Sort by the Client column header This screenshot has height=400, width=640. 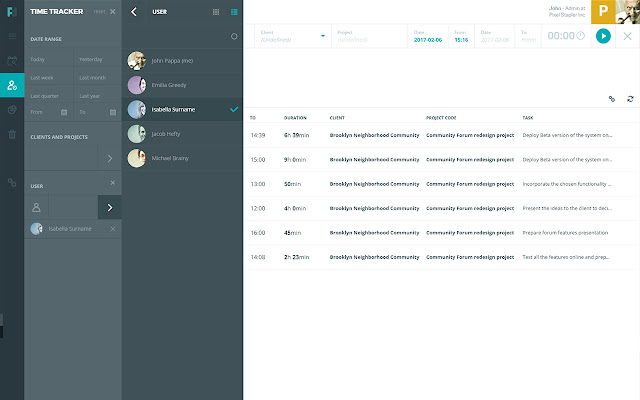click(x=337, y=118)
